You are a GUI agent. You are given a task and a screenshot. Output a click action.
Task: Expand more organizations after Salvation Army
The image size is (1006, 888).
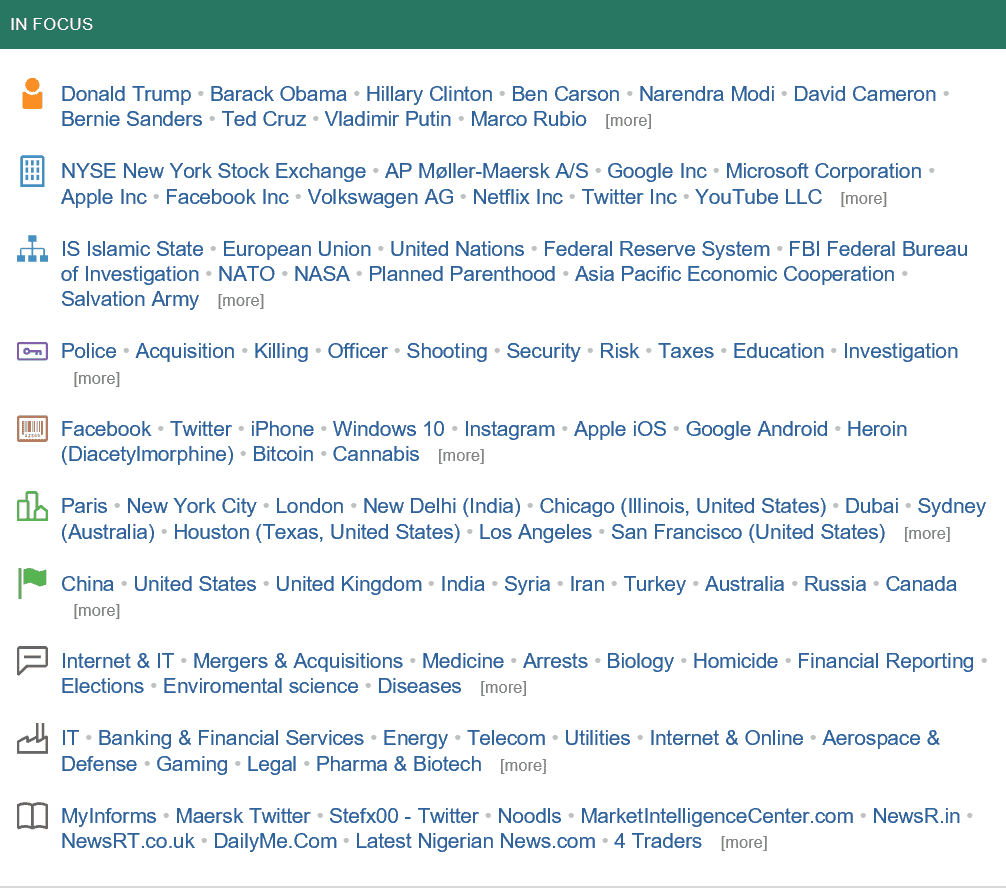point(241,300)
